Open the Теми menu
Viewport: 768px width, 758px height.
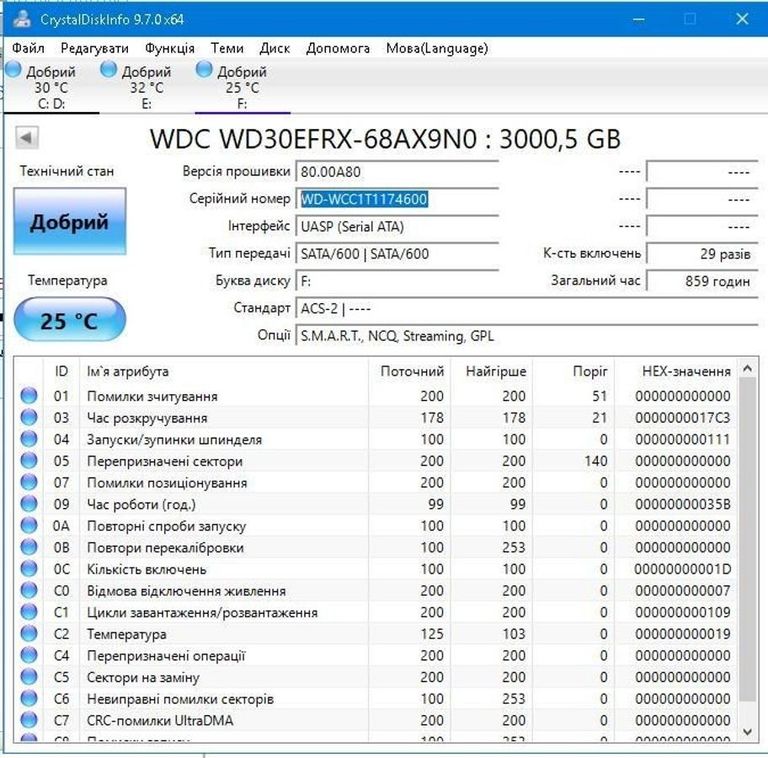tap(227, 48)
